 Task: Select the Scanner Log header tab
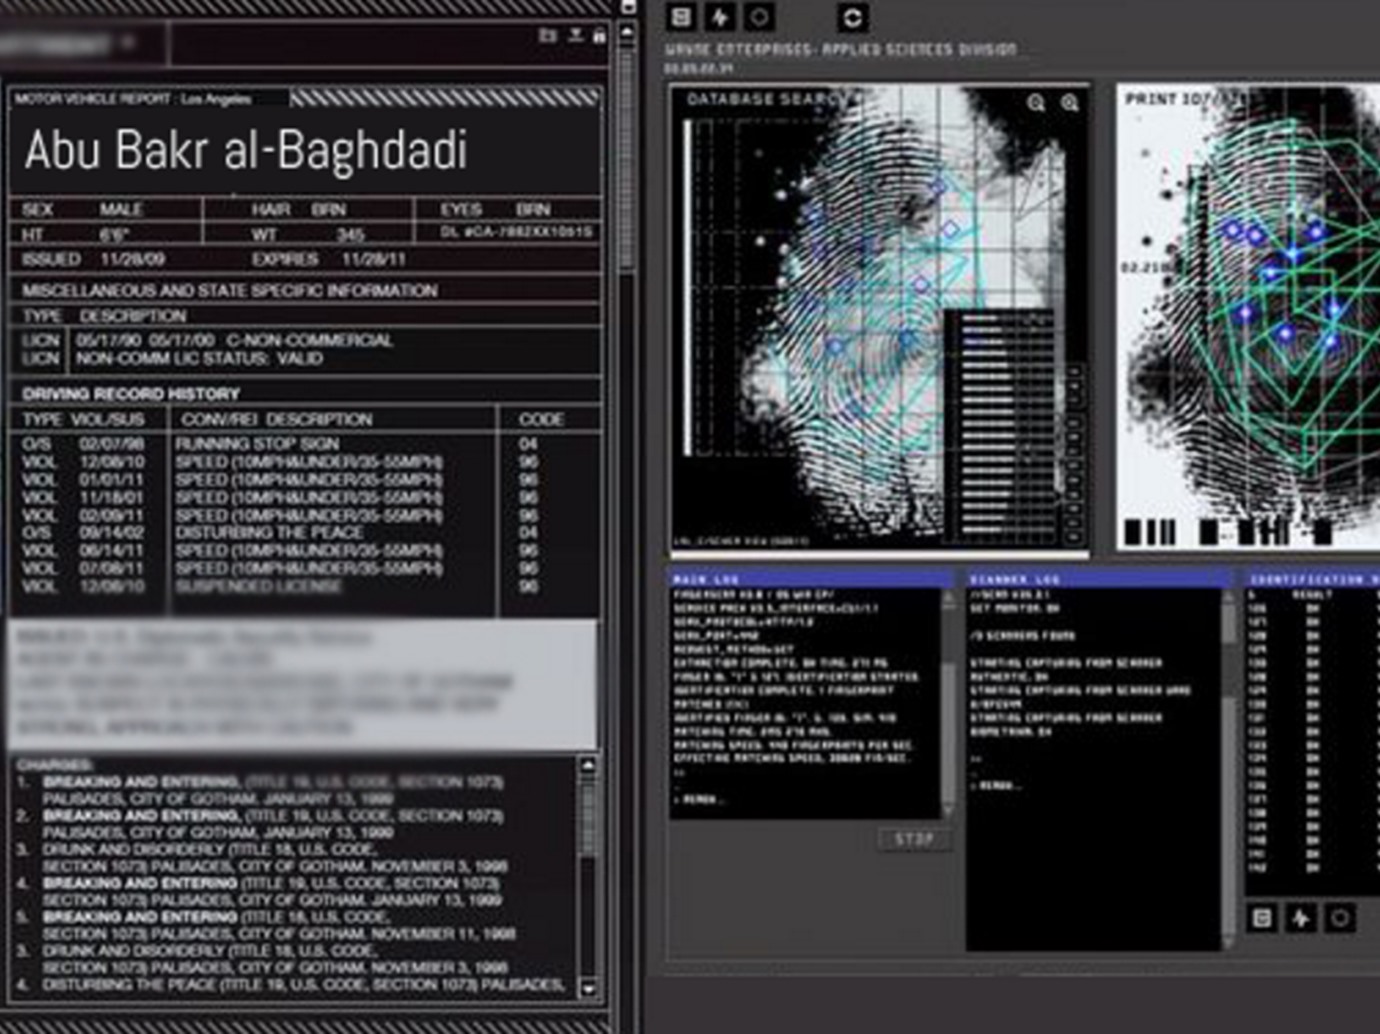1098,579
